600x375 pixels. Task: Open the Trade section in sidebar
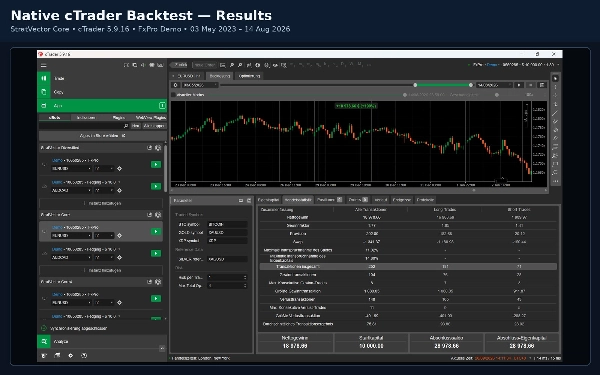click(102, 78)
